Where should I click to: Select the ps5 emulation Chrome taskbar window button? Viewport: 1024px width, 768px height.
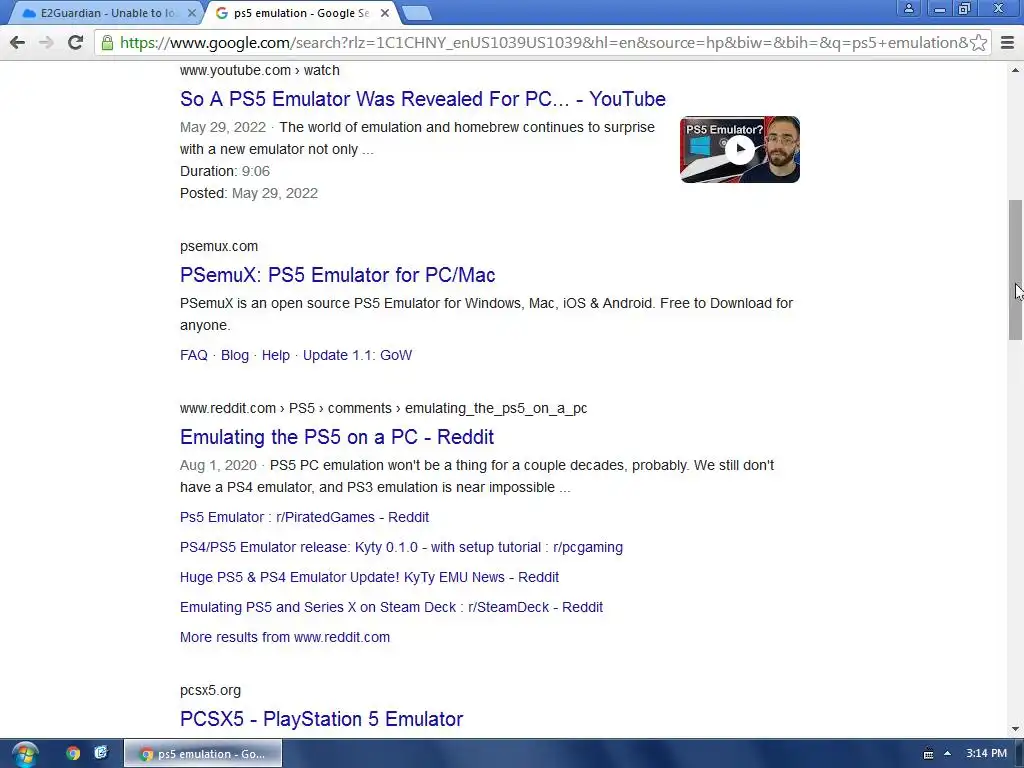[203, 754]
